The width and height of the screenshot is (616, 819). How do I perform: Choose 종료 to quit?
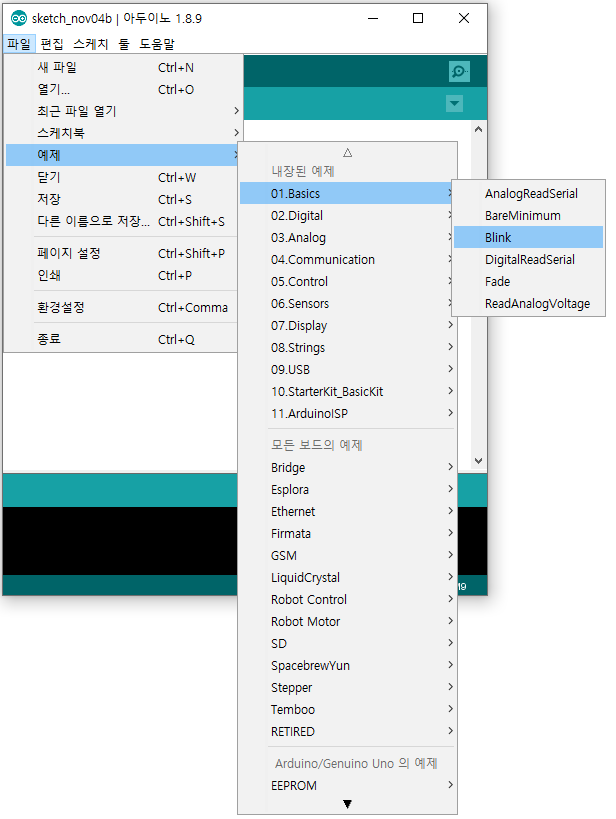click(x=122, y=339)
